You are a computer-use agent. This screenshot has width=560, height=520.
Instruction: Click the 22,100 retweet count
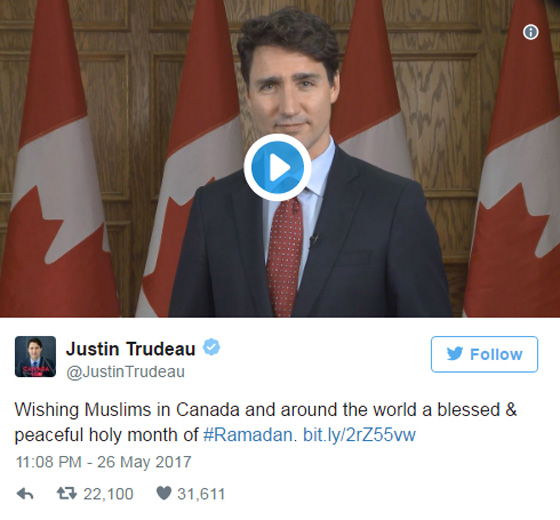pos(108,494)
